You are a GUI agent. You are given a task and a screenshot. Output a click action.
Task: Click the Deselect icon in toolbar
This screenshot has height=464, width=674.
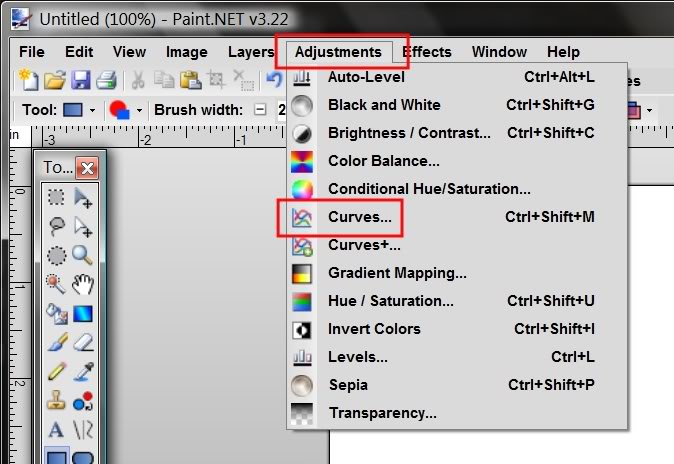click(x=243, y=80)
